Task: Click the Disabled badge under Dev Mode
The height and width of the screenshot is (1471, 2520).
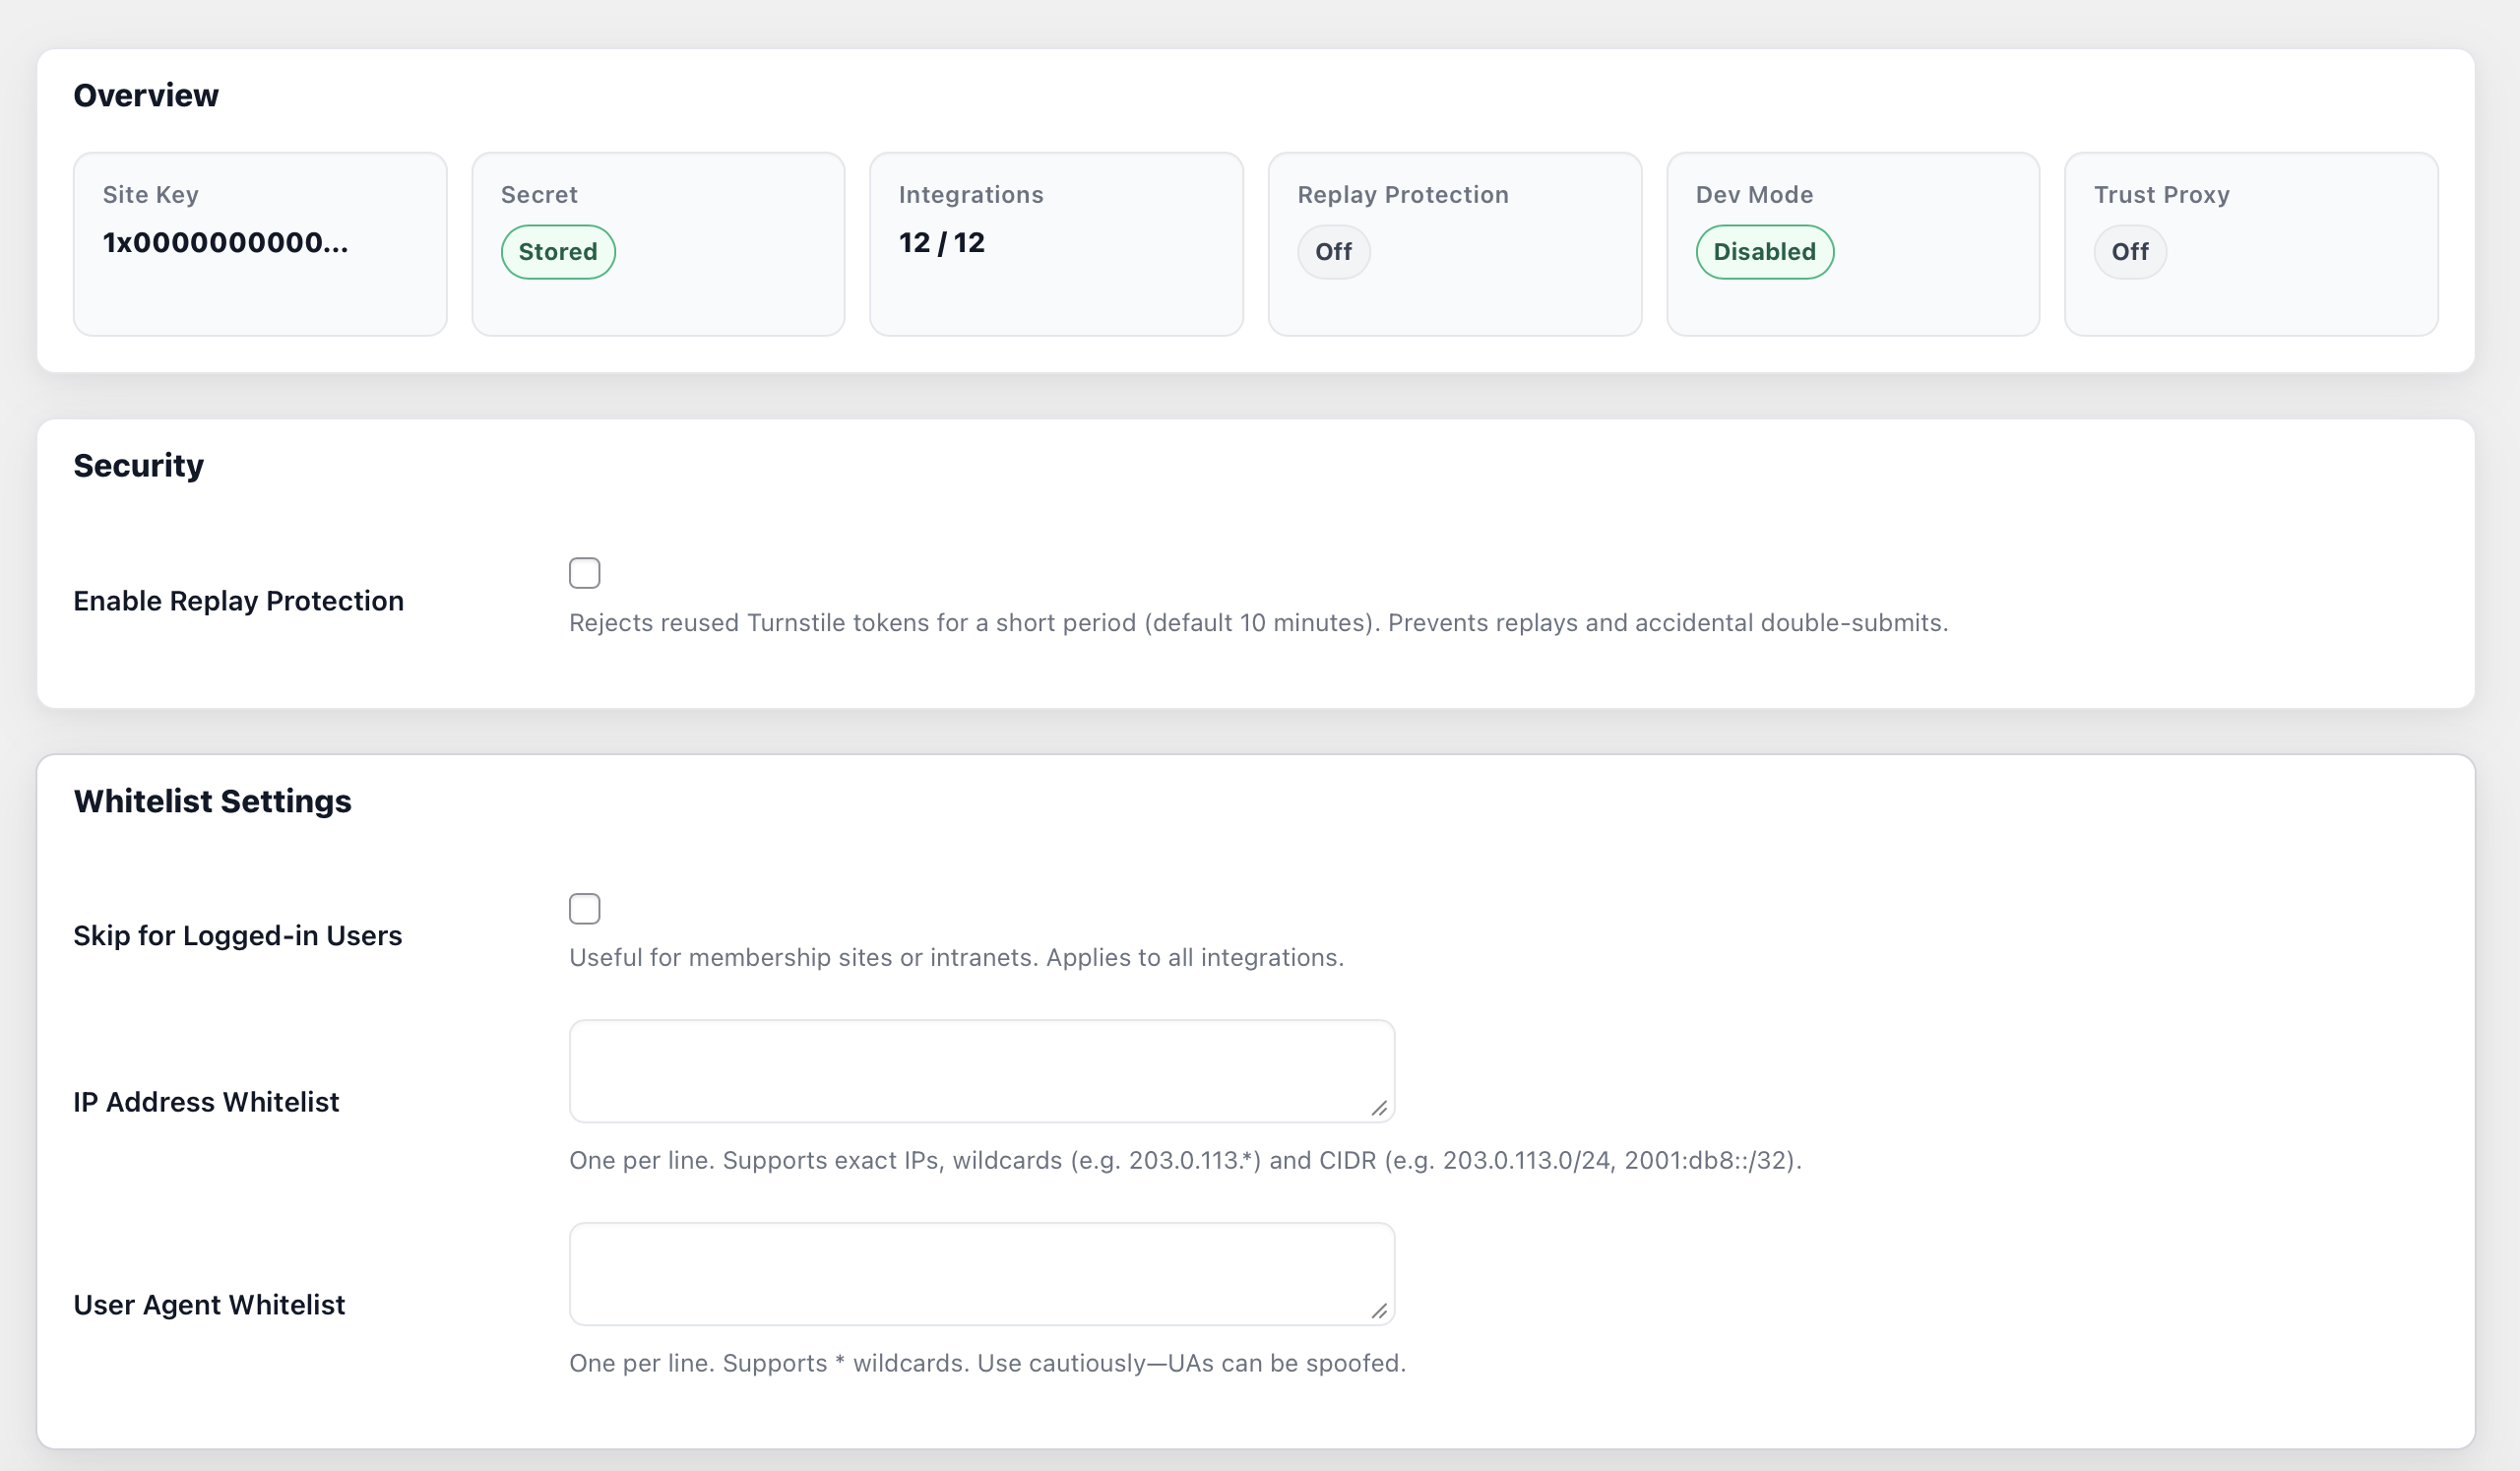Action: point(1763,251)
